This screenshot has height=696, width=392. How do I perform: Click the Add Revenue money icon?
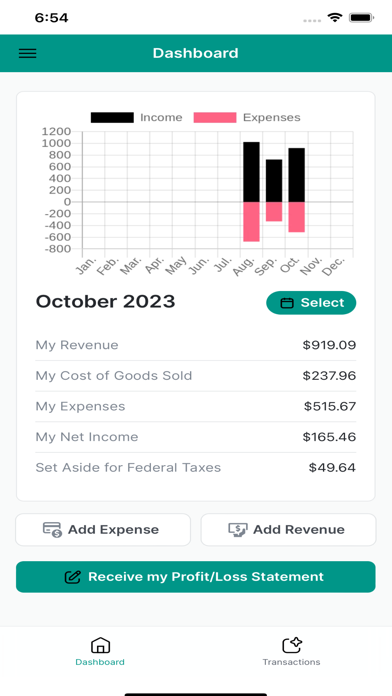click(x=238, y=530)
